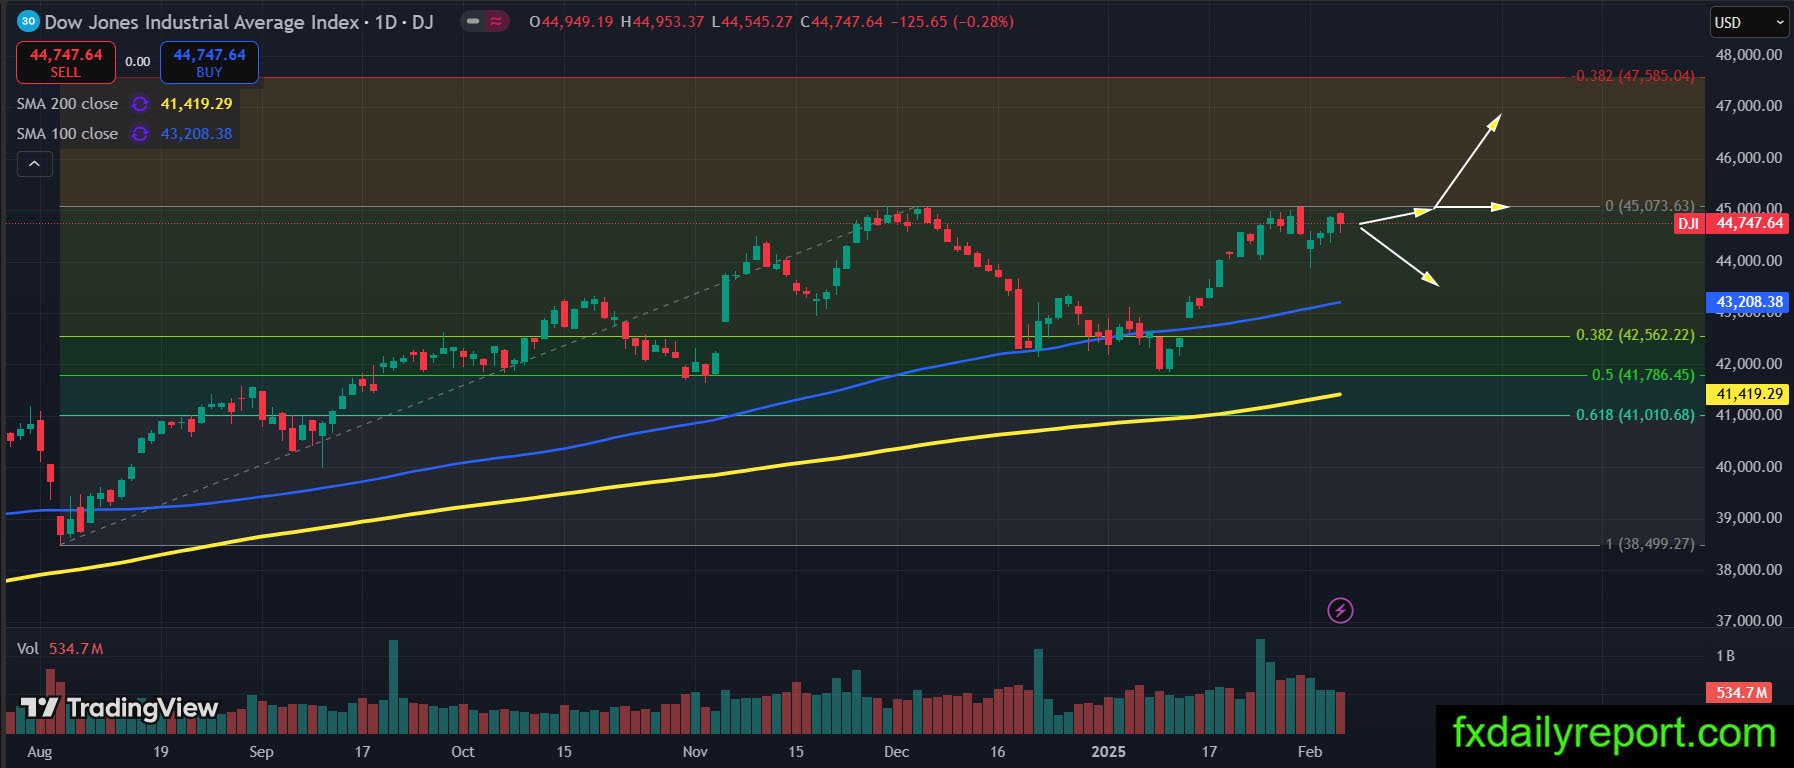Click the SMA 200 value 41,419.29 in legend
1794x768 pixels.
click(x=196, y=104)
